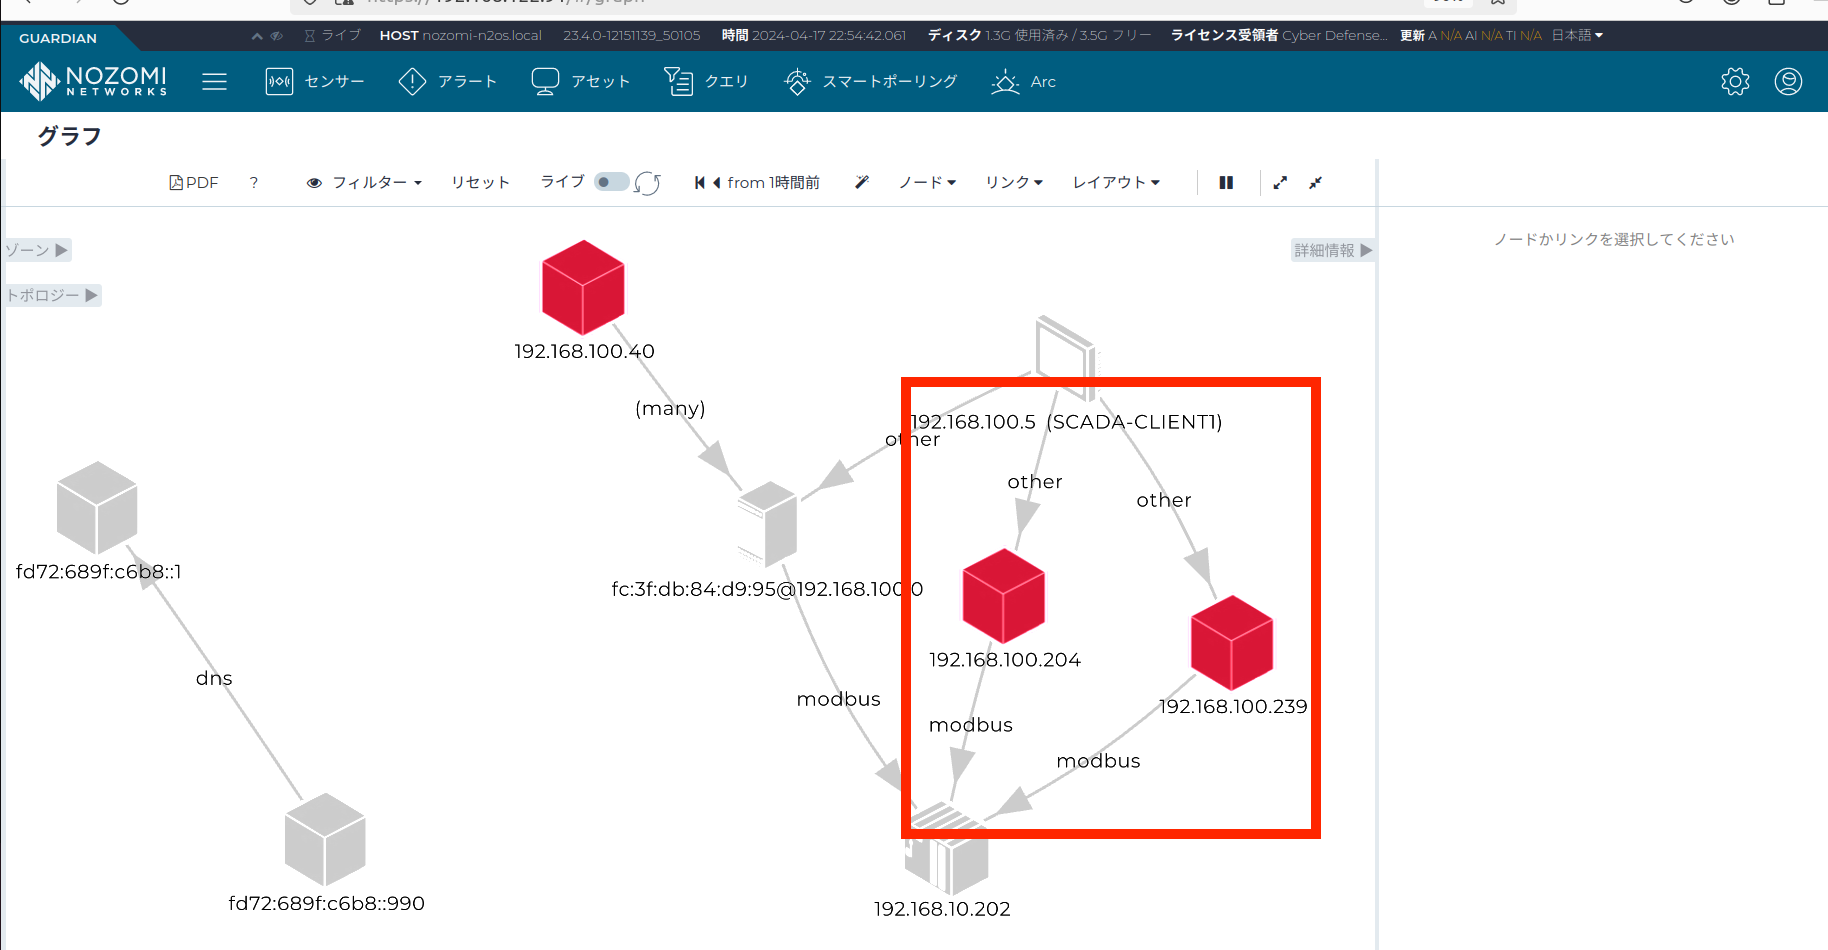Open the question mark help icon
Viewport: 1828px width, 950px height.
[254, 183]
